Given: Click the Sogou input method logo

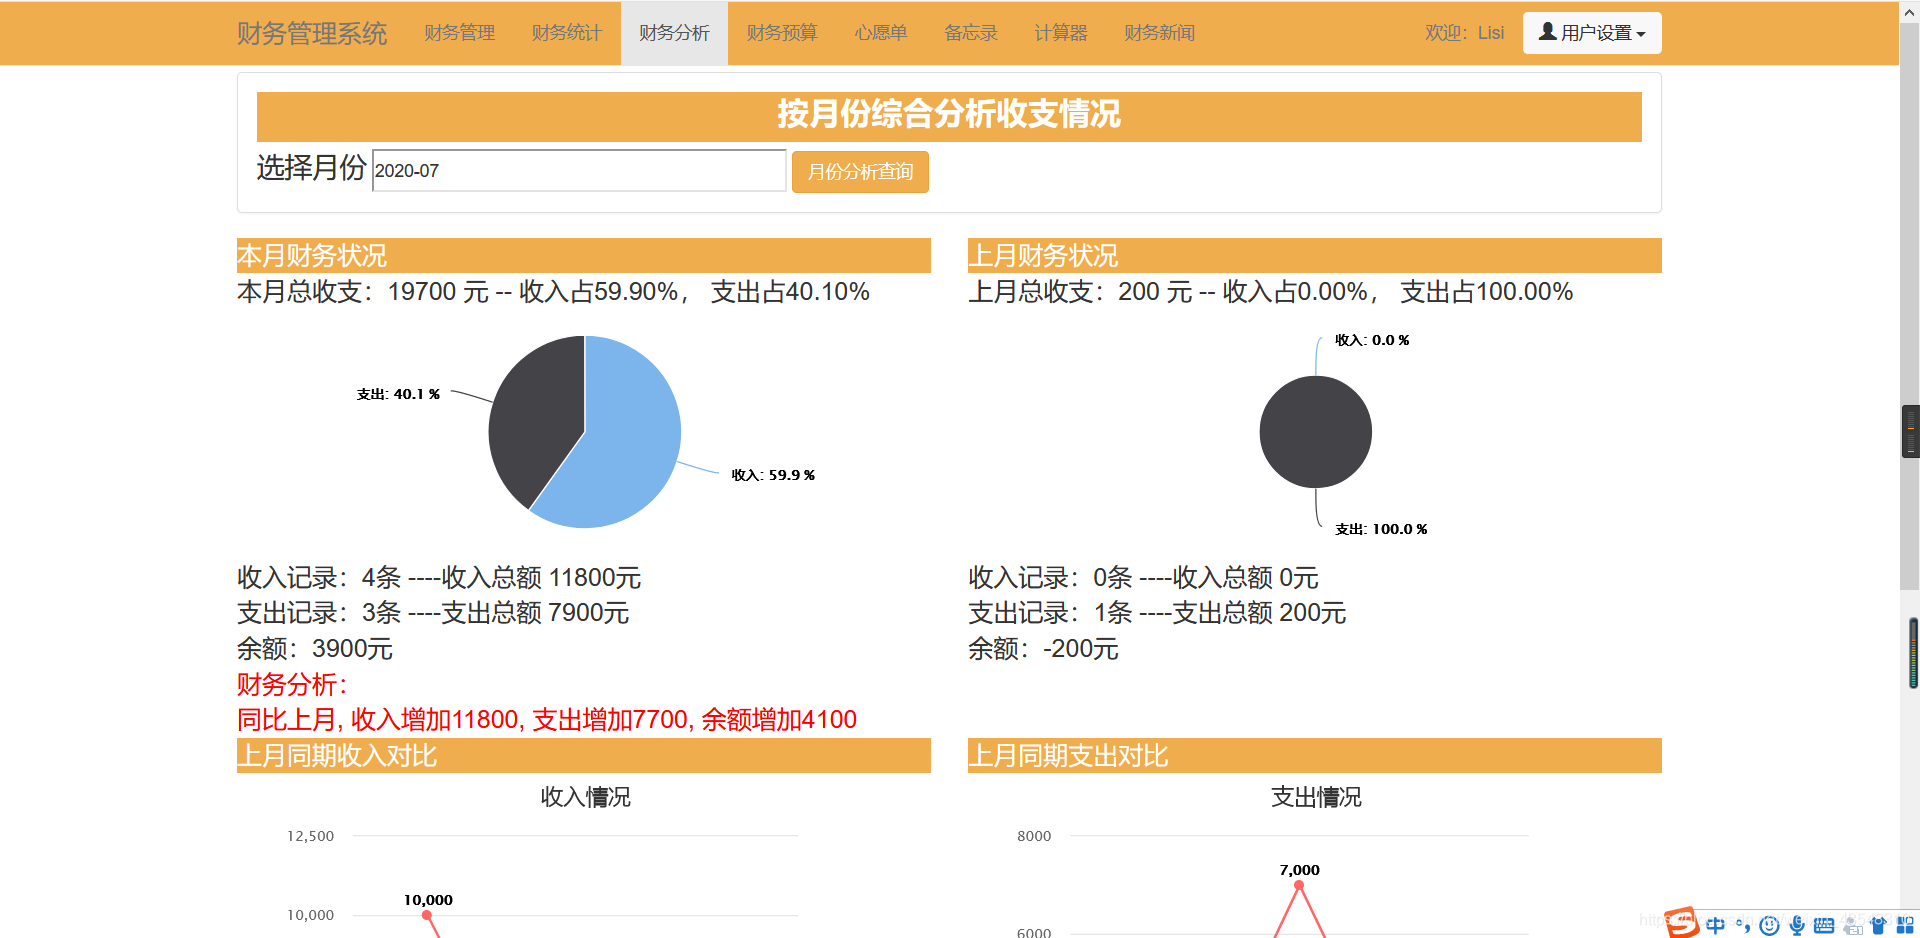Looking at the screenshot, I should 1680,923.
